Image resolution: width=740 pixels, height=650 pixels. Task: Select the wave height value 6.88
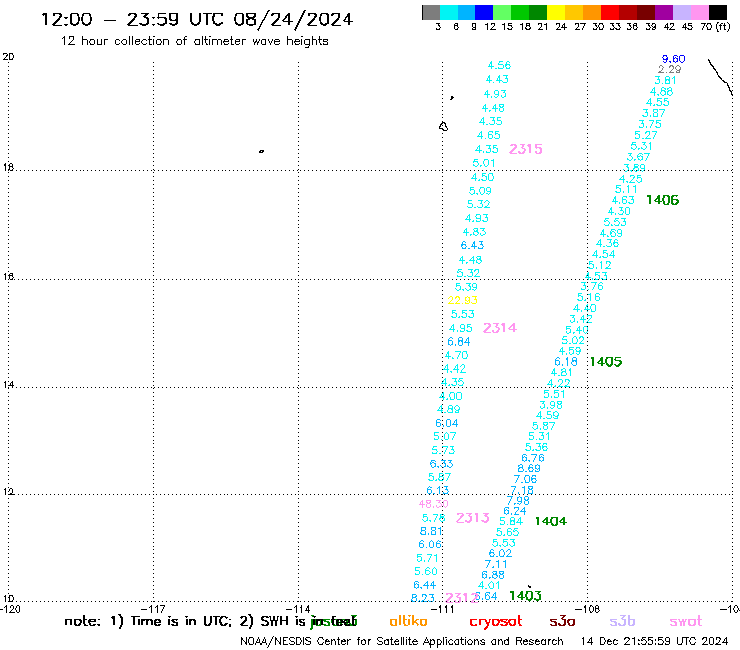(x=493, y=575)
